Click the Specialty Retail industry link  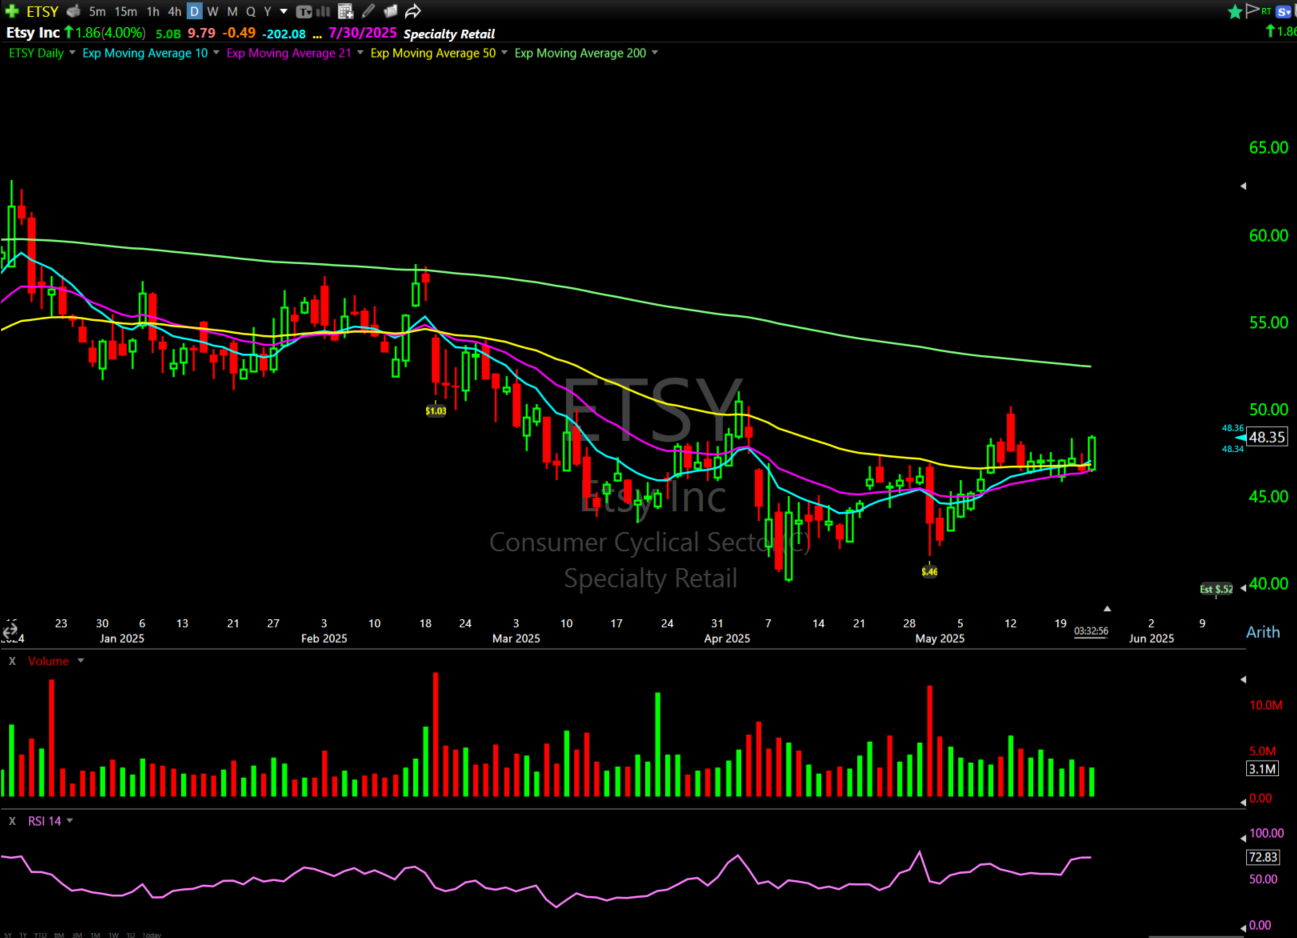coord(449,33)
